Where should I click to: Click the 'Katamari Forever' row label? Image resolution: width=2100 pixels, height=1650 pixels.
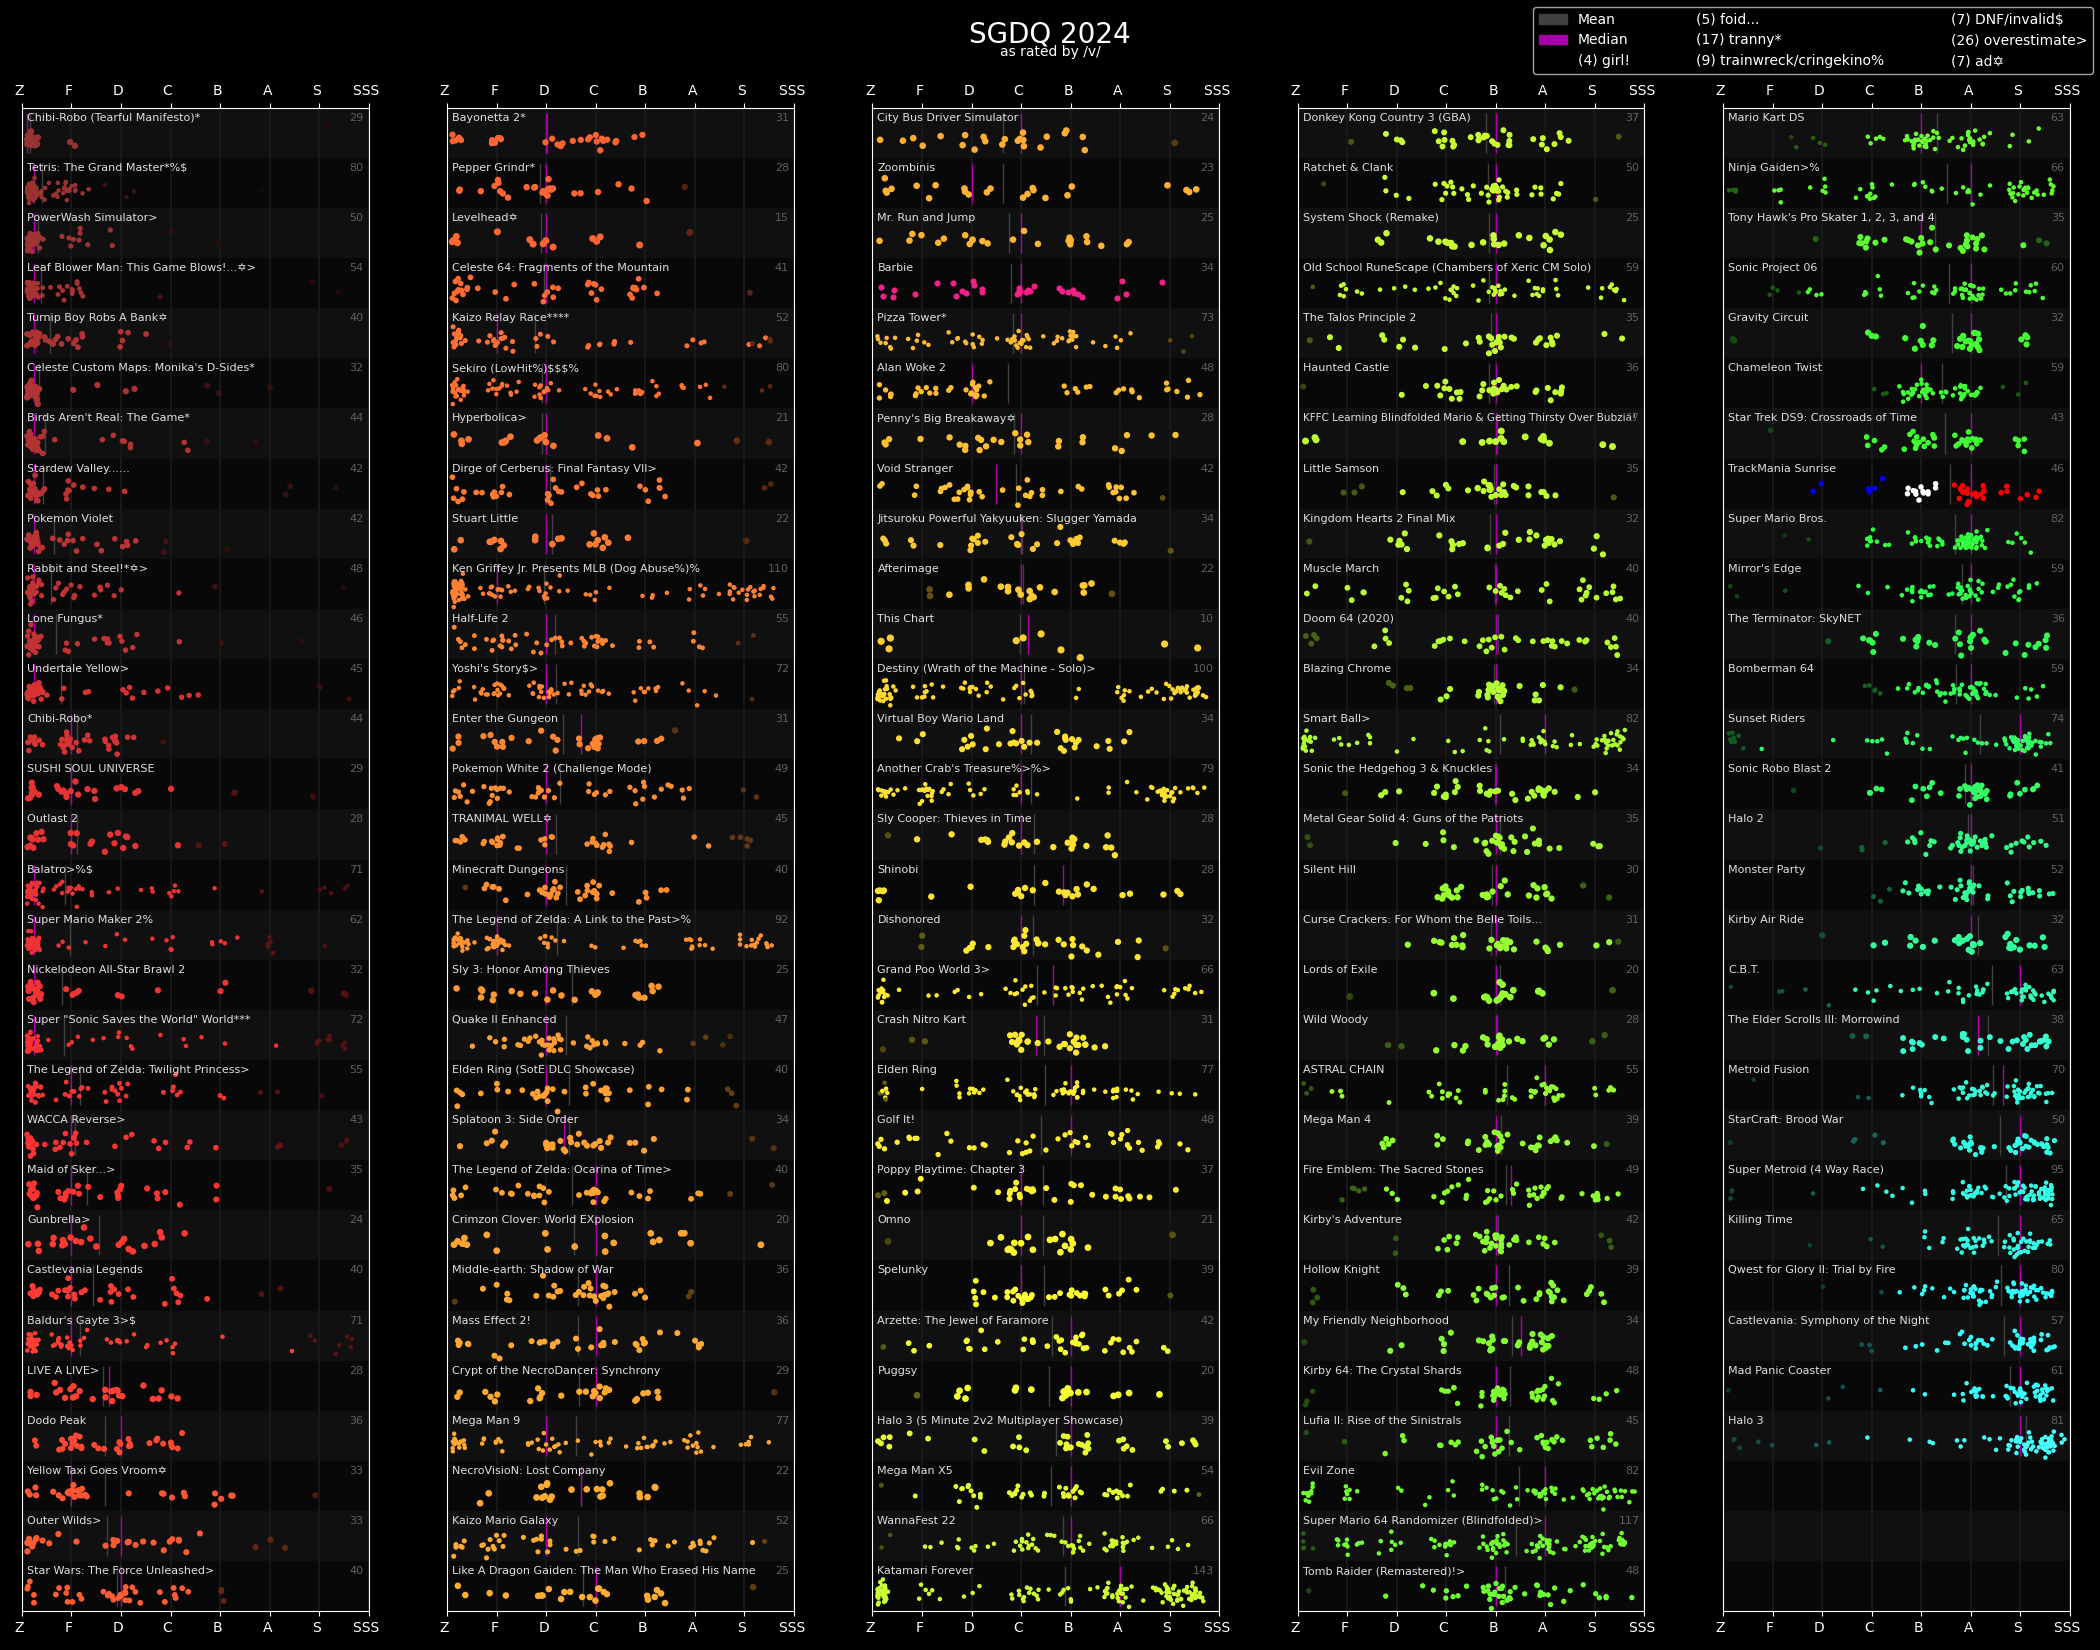tap(925, 1570)
